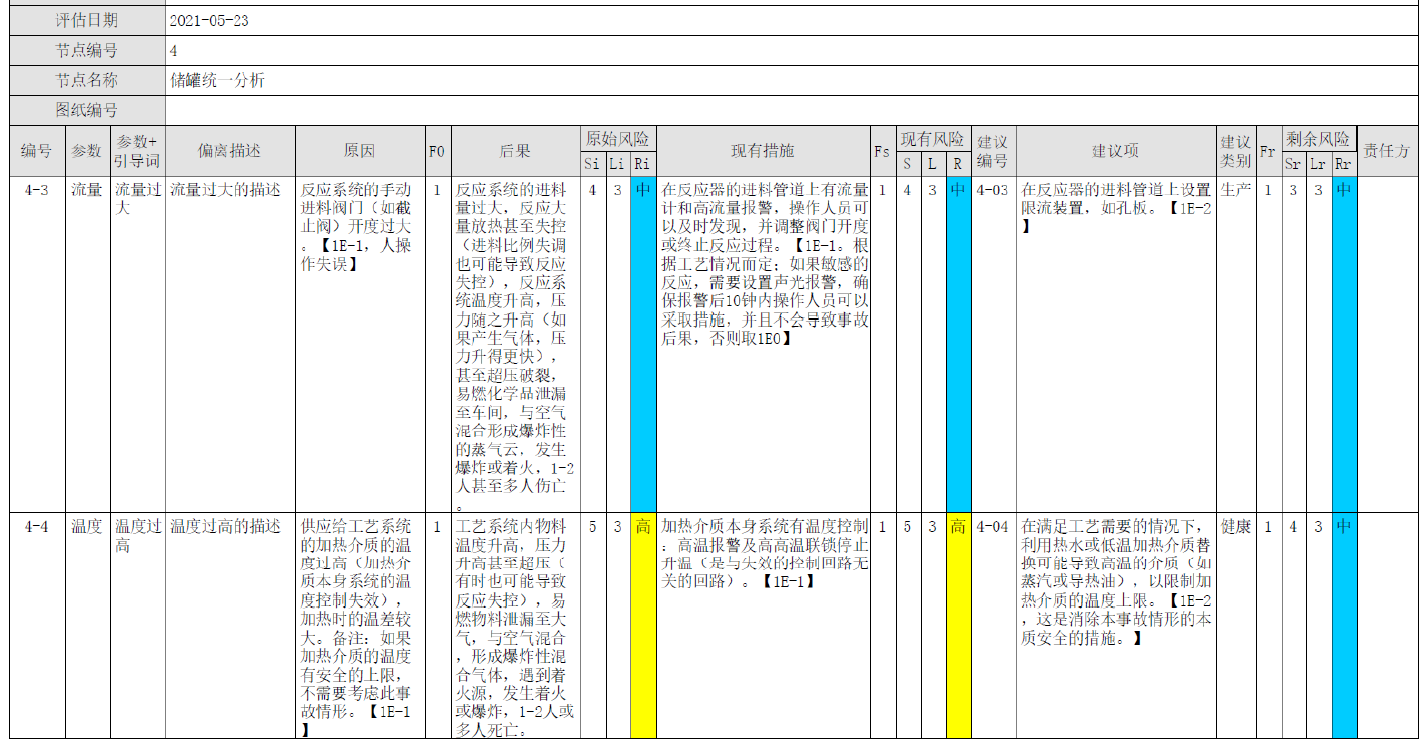Select the 温度过高 guide word cell
The width and height of the screenshot is (1428, 746).
pyautogui.click(x=137, y=626)
